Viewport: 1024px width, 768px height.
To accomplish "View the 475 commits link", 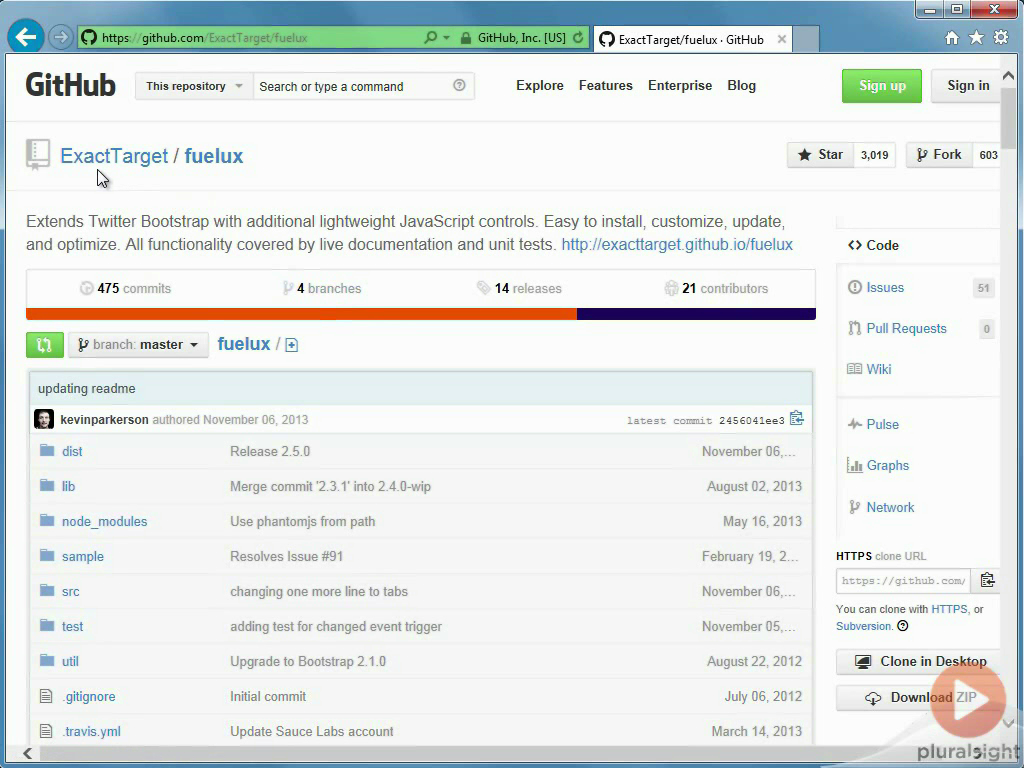I will coord(125,289).
